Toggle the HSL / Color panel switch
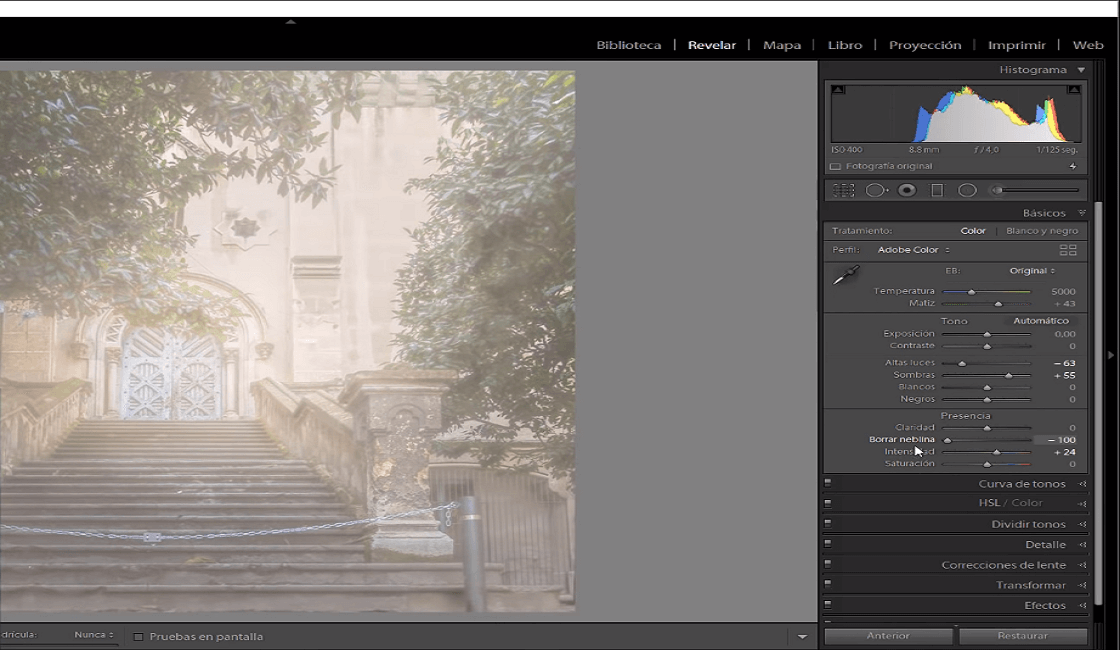 pos(828,503)
